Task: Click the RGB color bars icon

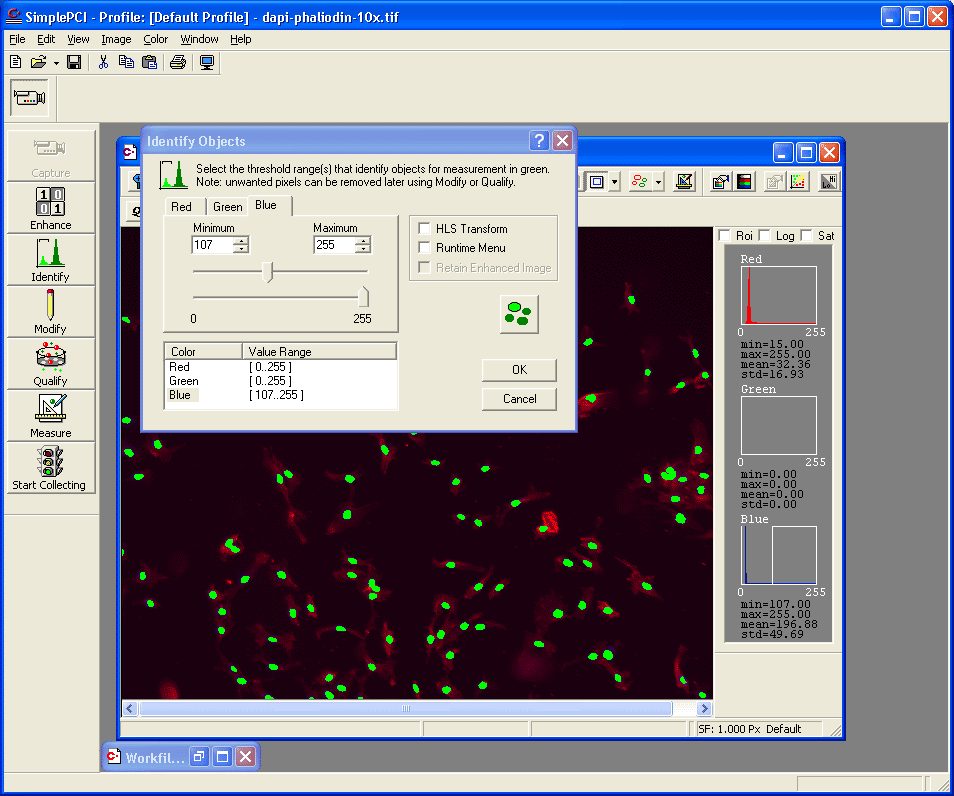Action: tap(745, 181)
